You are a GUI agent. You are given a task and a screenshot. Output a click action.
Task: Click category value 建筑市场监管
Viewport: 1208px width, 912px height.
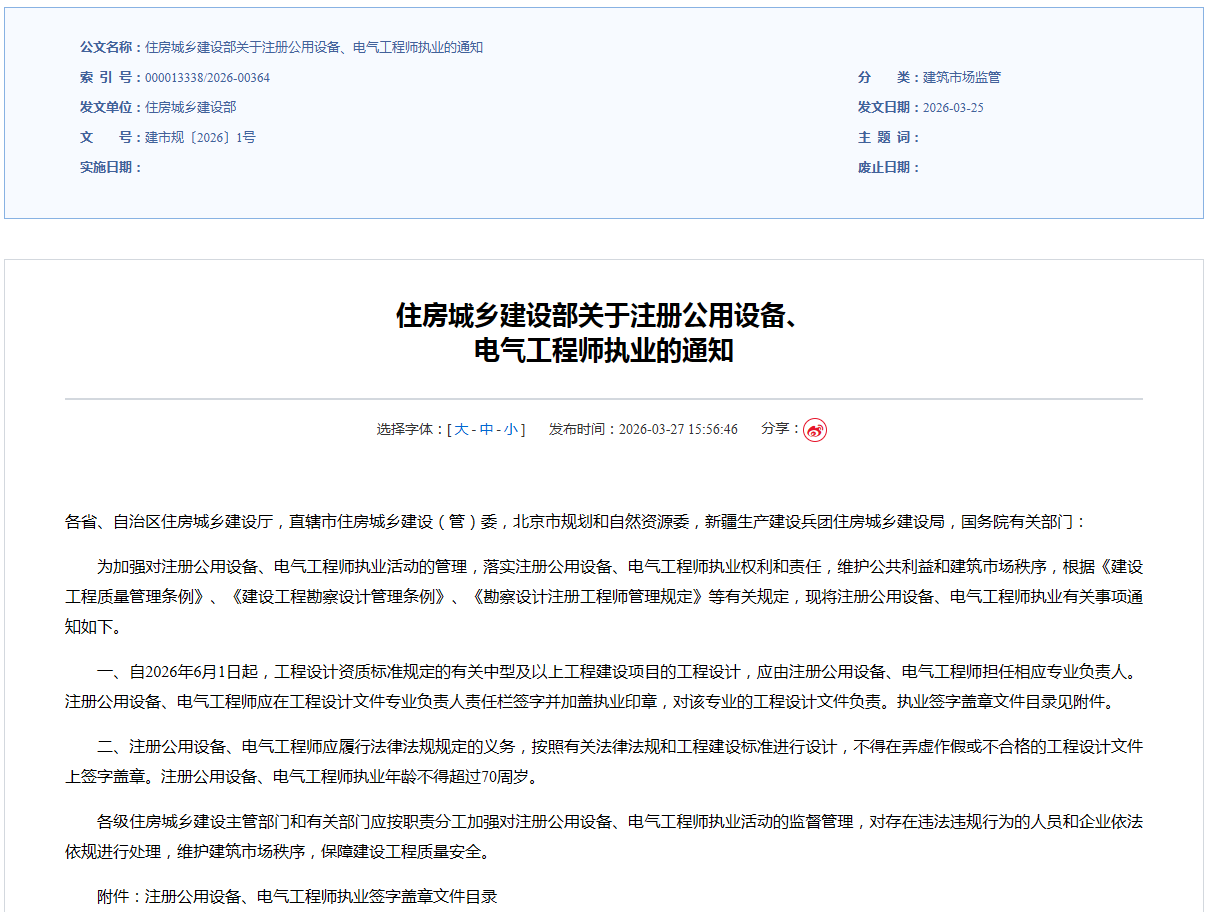pos(961,78)
